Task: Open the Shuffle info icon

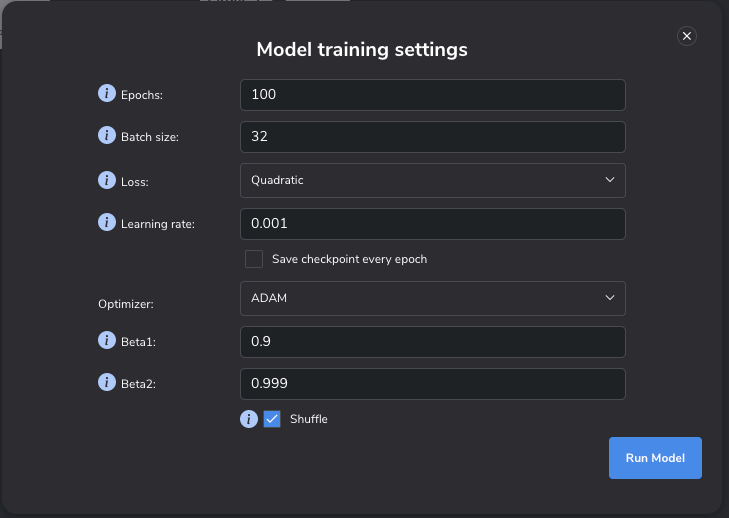Action: click(x=249, y=419)
